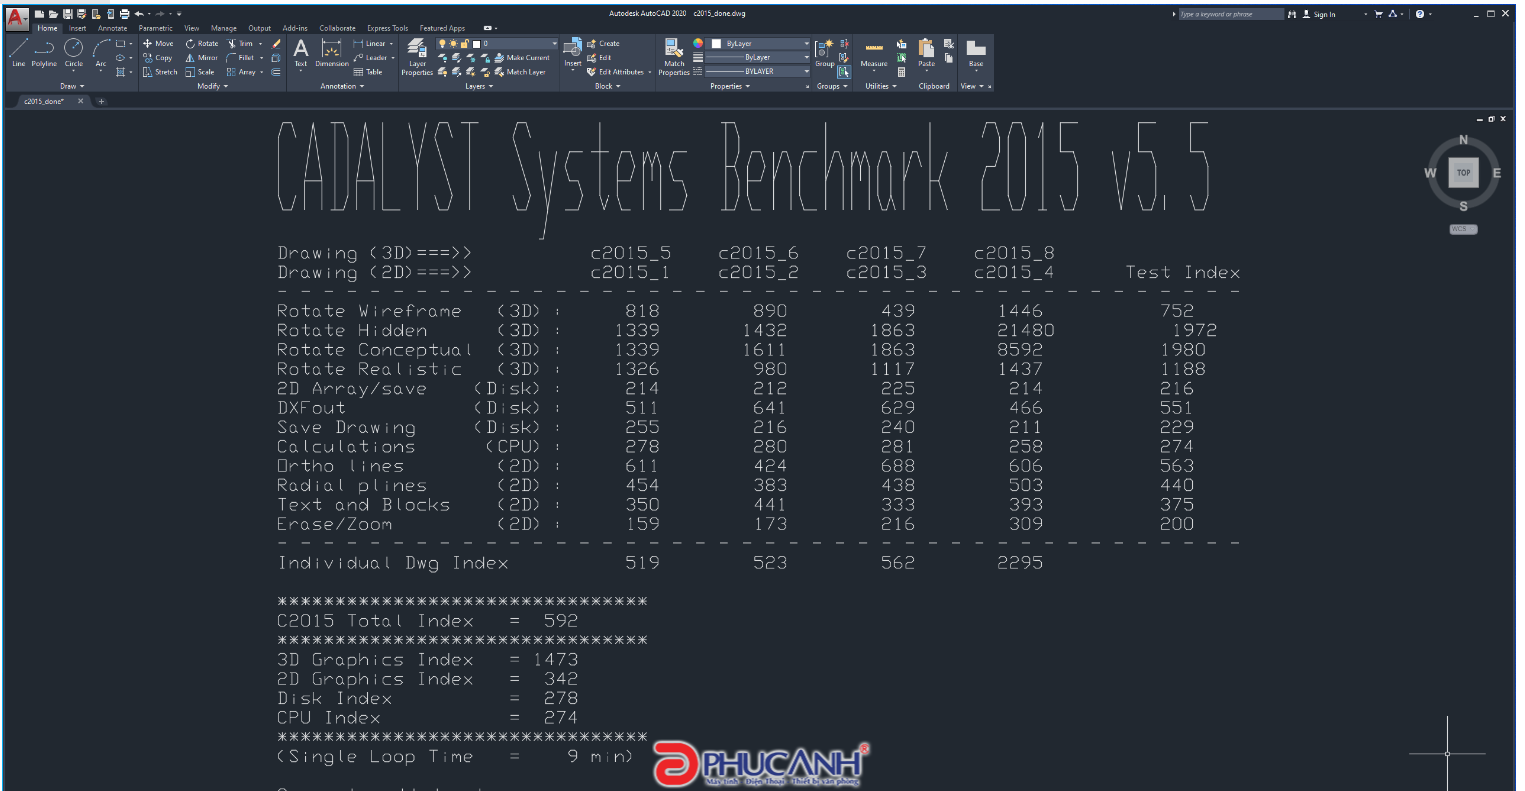Click Match Layer button
Image resolution: width=1525 pixels, height=791 pixels.
click(x=520, y=72)
